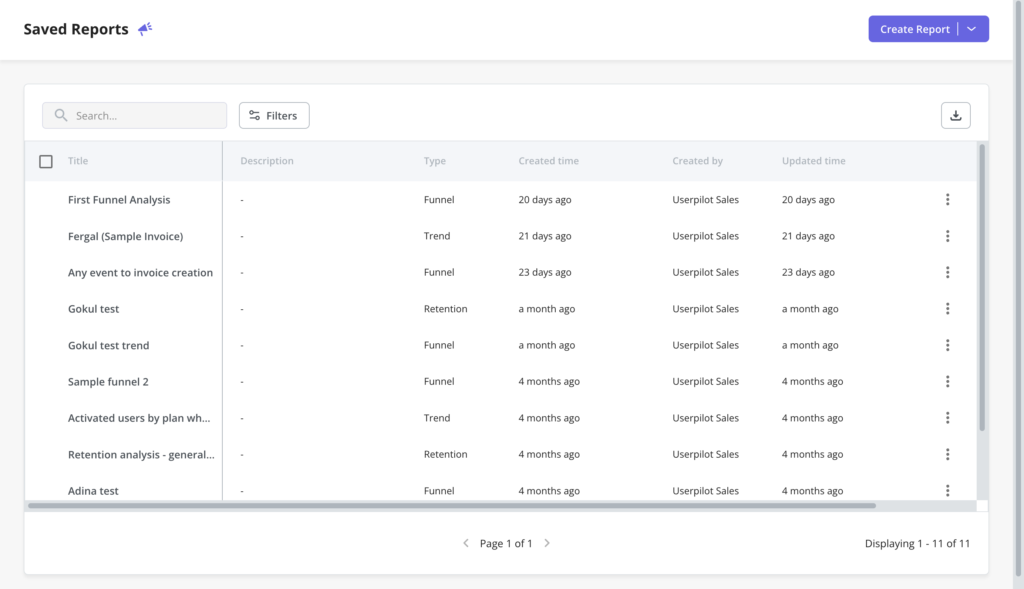Screen dimensions: 1024x589
Task: Toggle the select-all checkbox in table header
Action: pyautogui.click(x=46, y=161)
